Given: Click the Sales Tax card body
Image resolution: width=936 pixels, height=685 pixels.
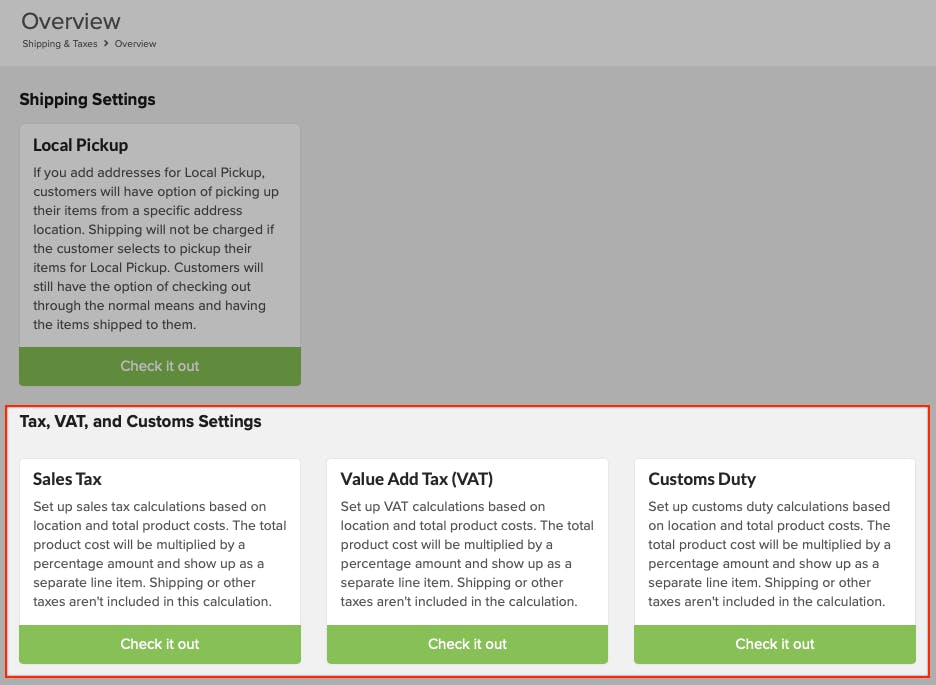Looking at the screenshot, I should point(159,542).
